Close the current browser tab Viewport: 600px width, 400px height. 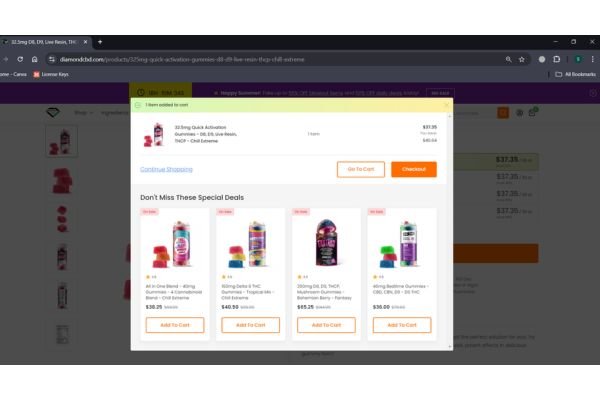86,42
